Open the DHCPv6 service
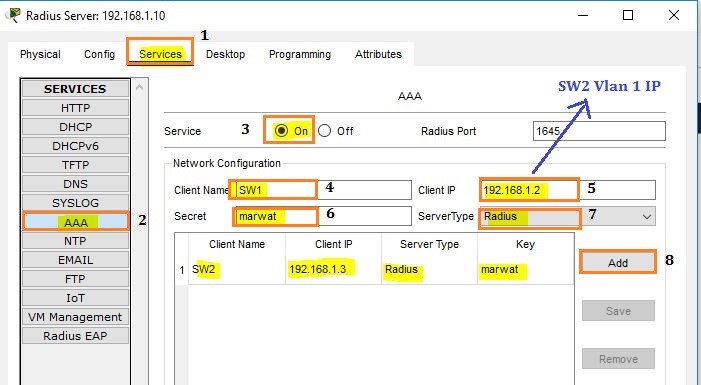This screenshot has height=385, width=701. (75, 146)
